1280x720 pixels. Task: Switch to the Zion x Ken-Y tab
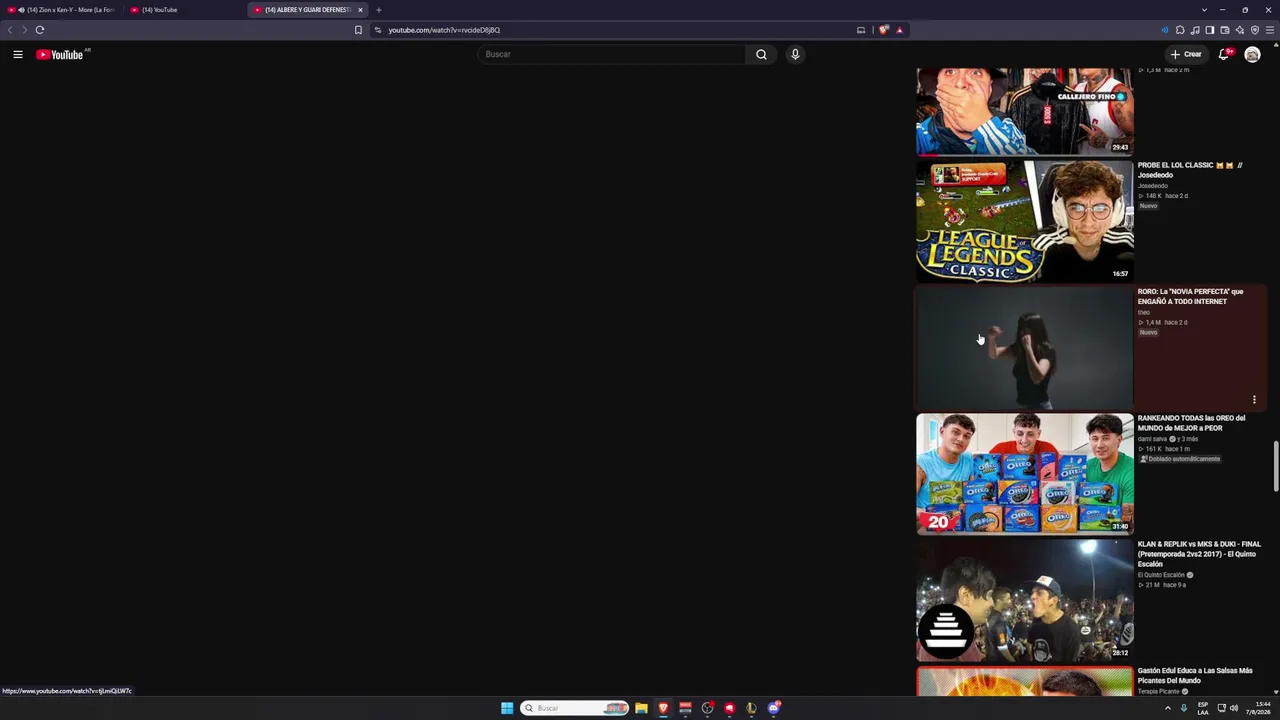(x=62, y=10)
